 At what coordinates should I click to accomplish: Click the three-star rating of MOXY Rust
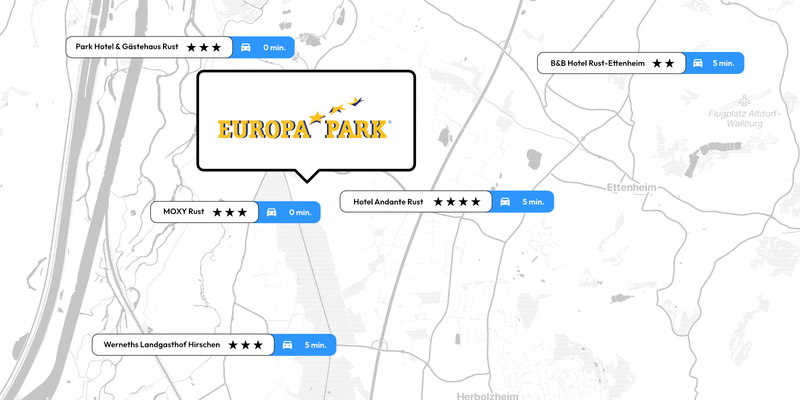[x=230, y=212]
